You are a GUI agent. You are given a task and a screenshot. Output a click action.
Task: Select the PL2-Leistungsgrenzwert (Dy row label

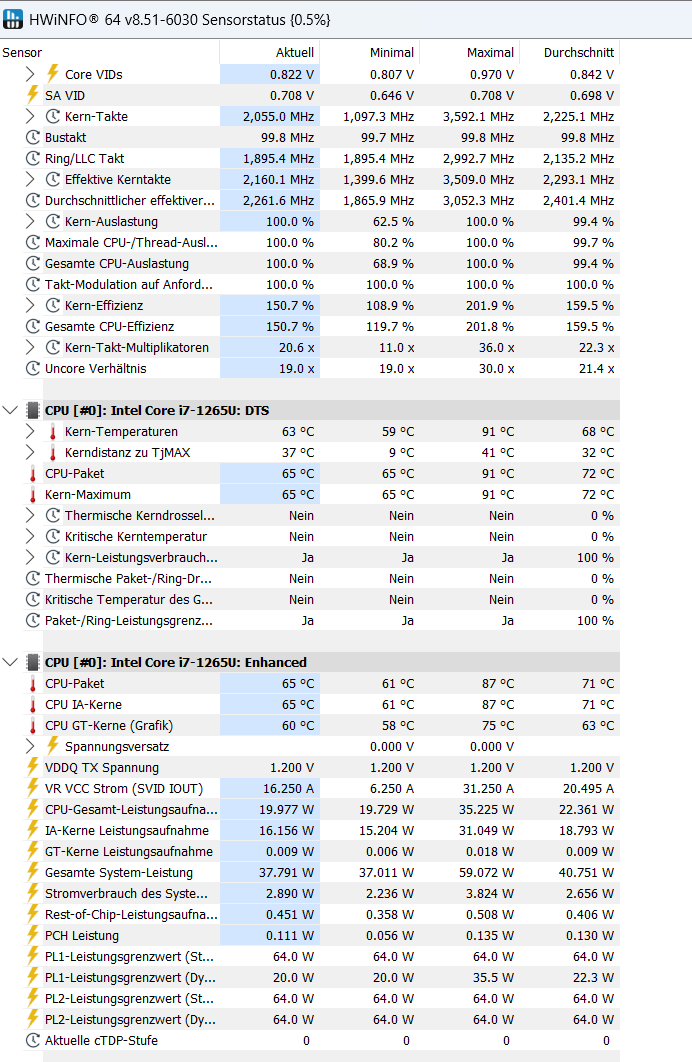pos(130,1019)
